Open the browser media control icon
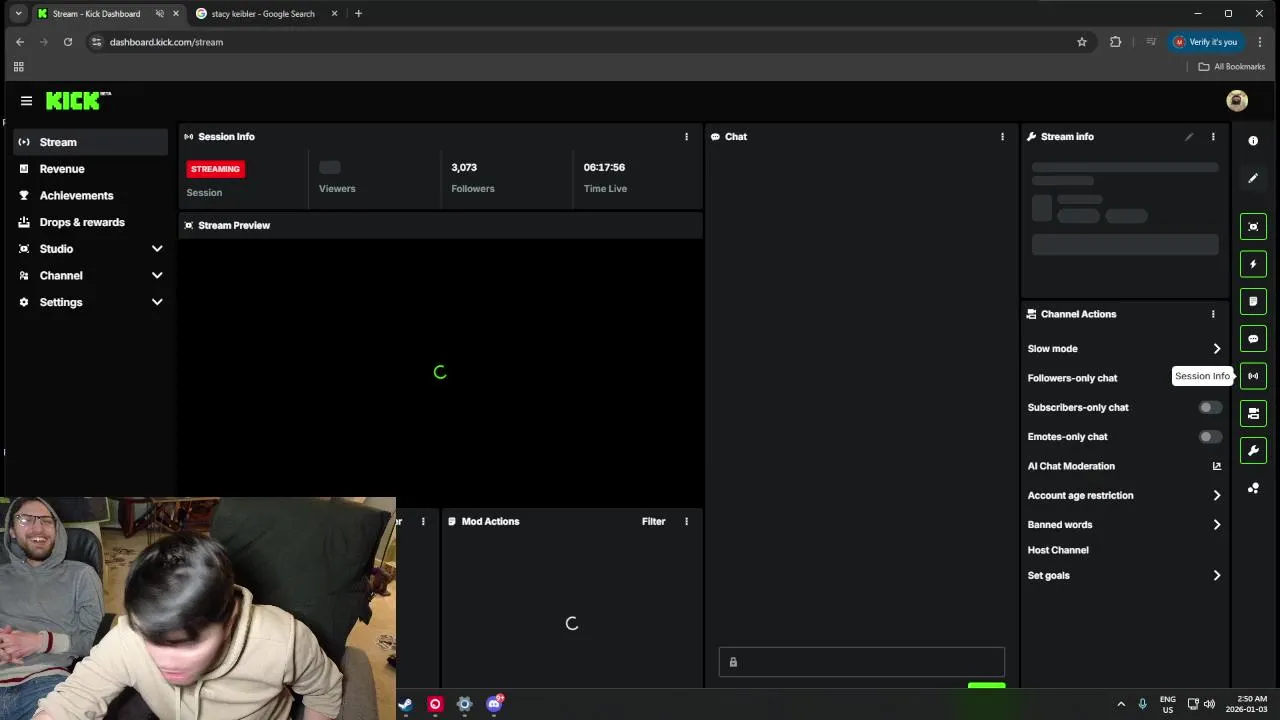Viewport: 1280px width, 720px height. click(x=1151, y=42)
